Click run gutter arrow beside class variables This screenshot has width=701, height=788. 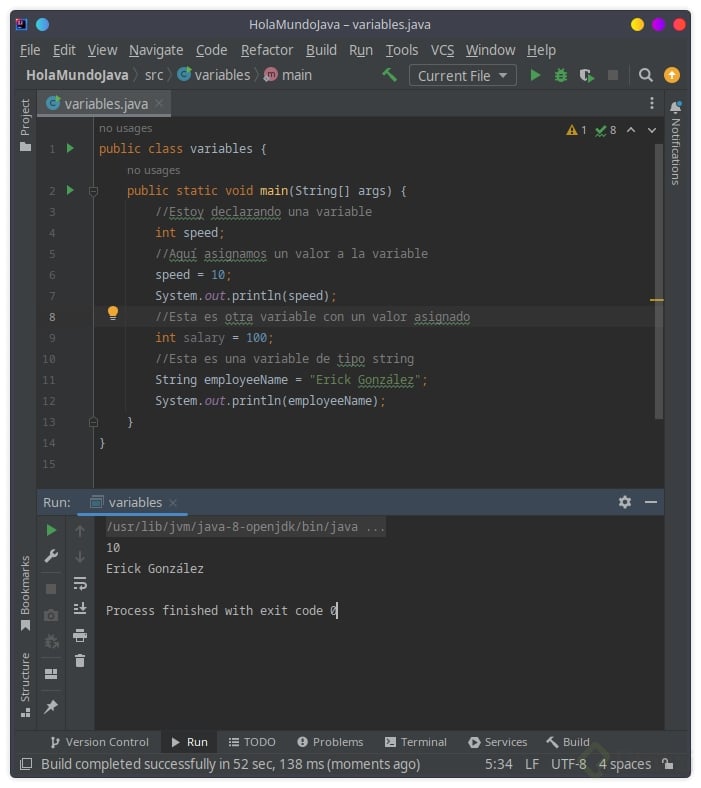pyautogui.click(x=70, y=148)
